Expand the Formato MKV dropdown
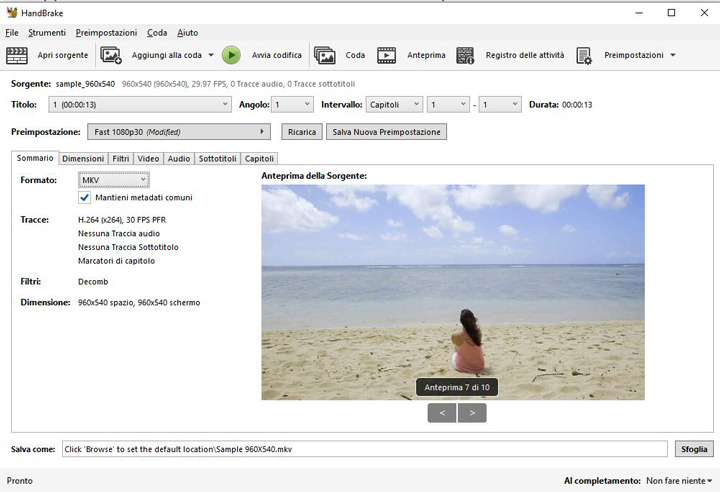The image size is (720, 492). pyautogui.click(x=113, y=180)
